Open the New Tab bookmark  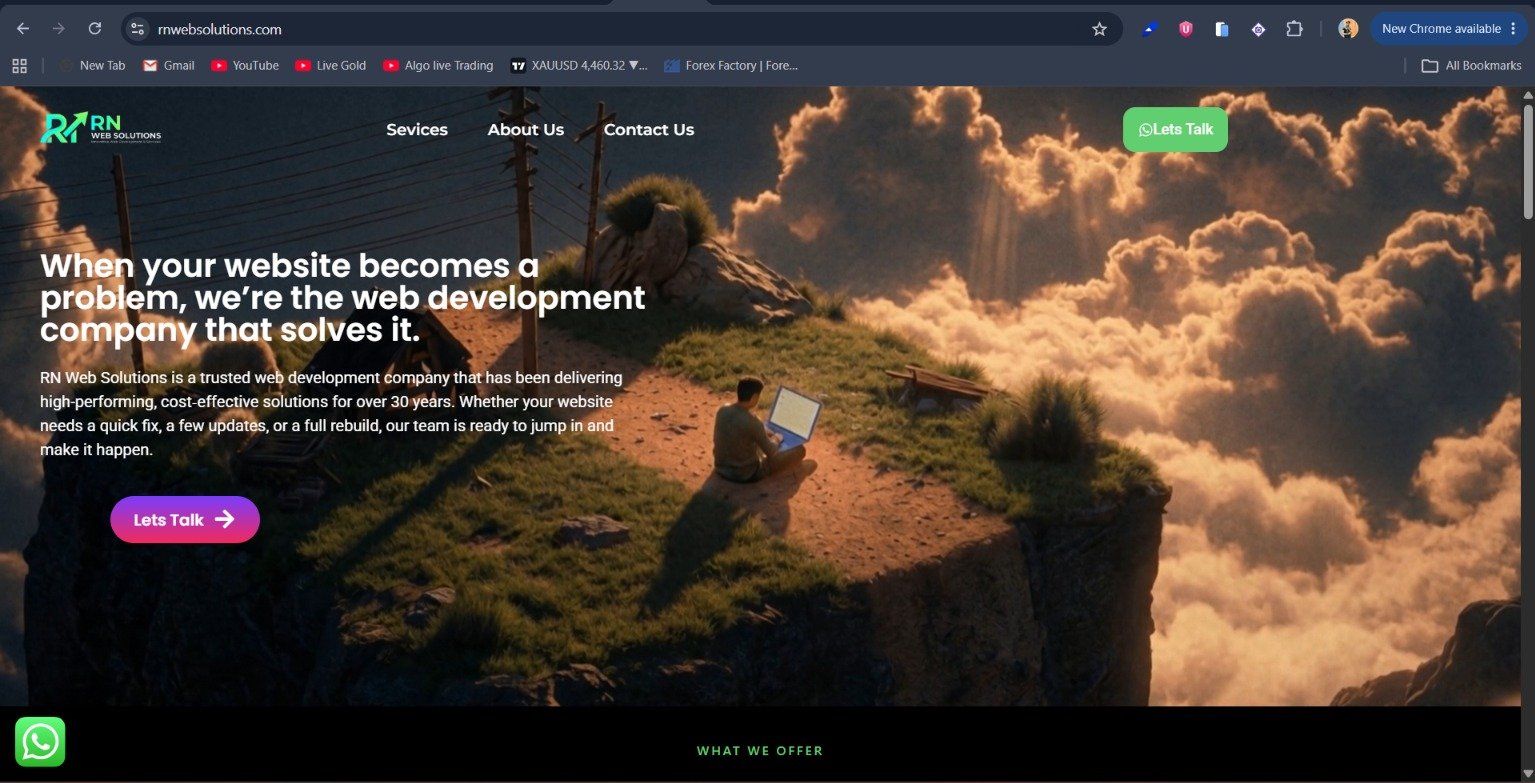(x=92, y=65)
